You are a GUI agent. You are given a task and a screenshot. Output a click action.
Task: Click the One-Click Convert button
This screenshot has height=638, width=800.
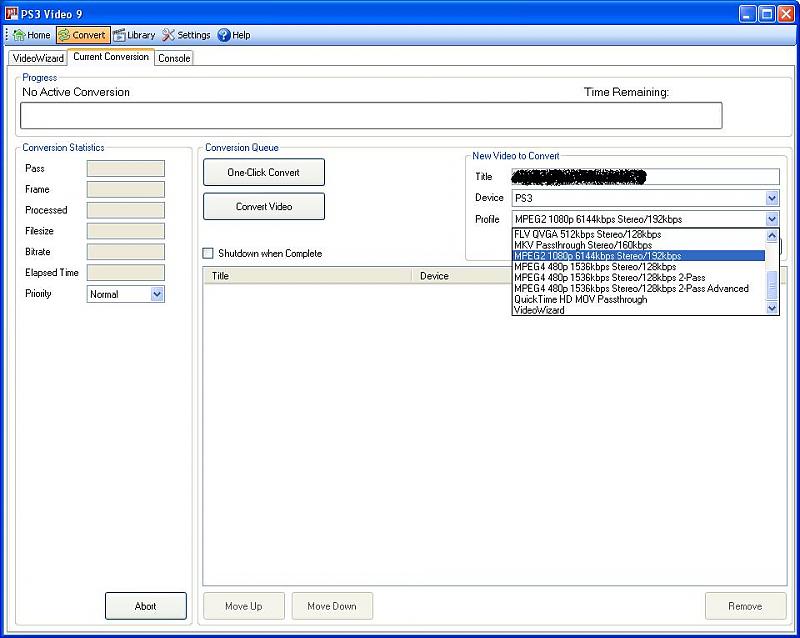tap(264, 173)
